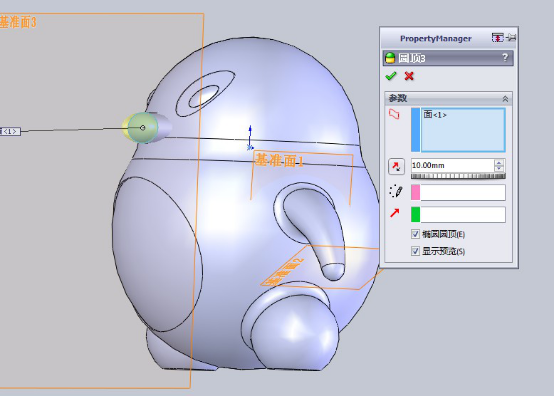Increase dome distance with up spinner arrow

pos(499,162)
